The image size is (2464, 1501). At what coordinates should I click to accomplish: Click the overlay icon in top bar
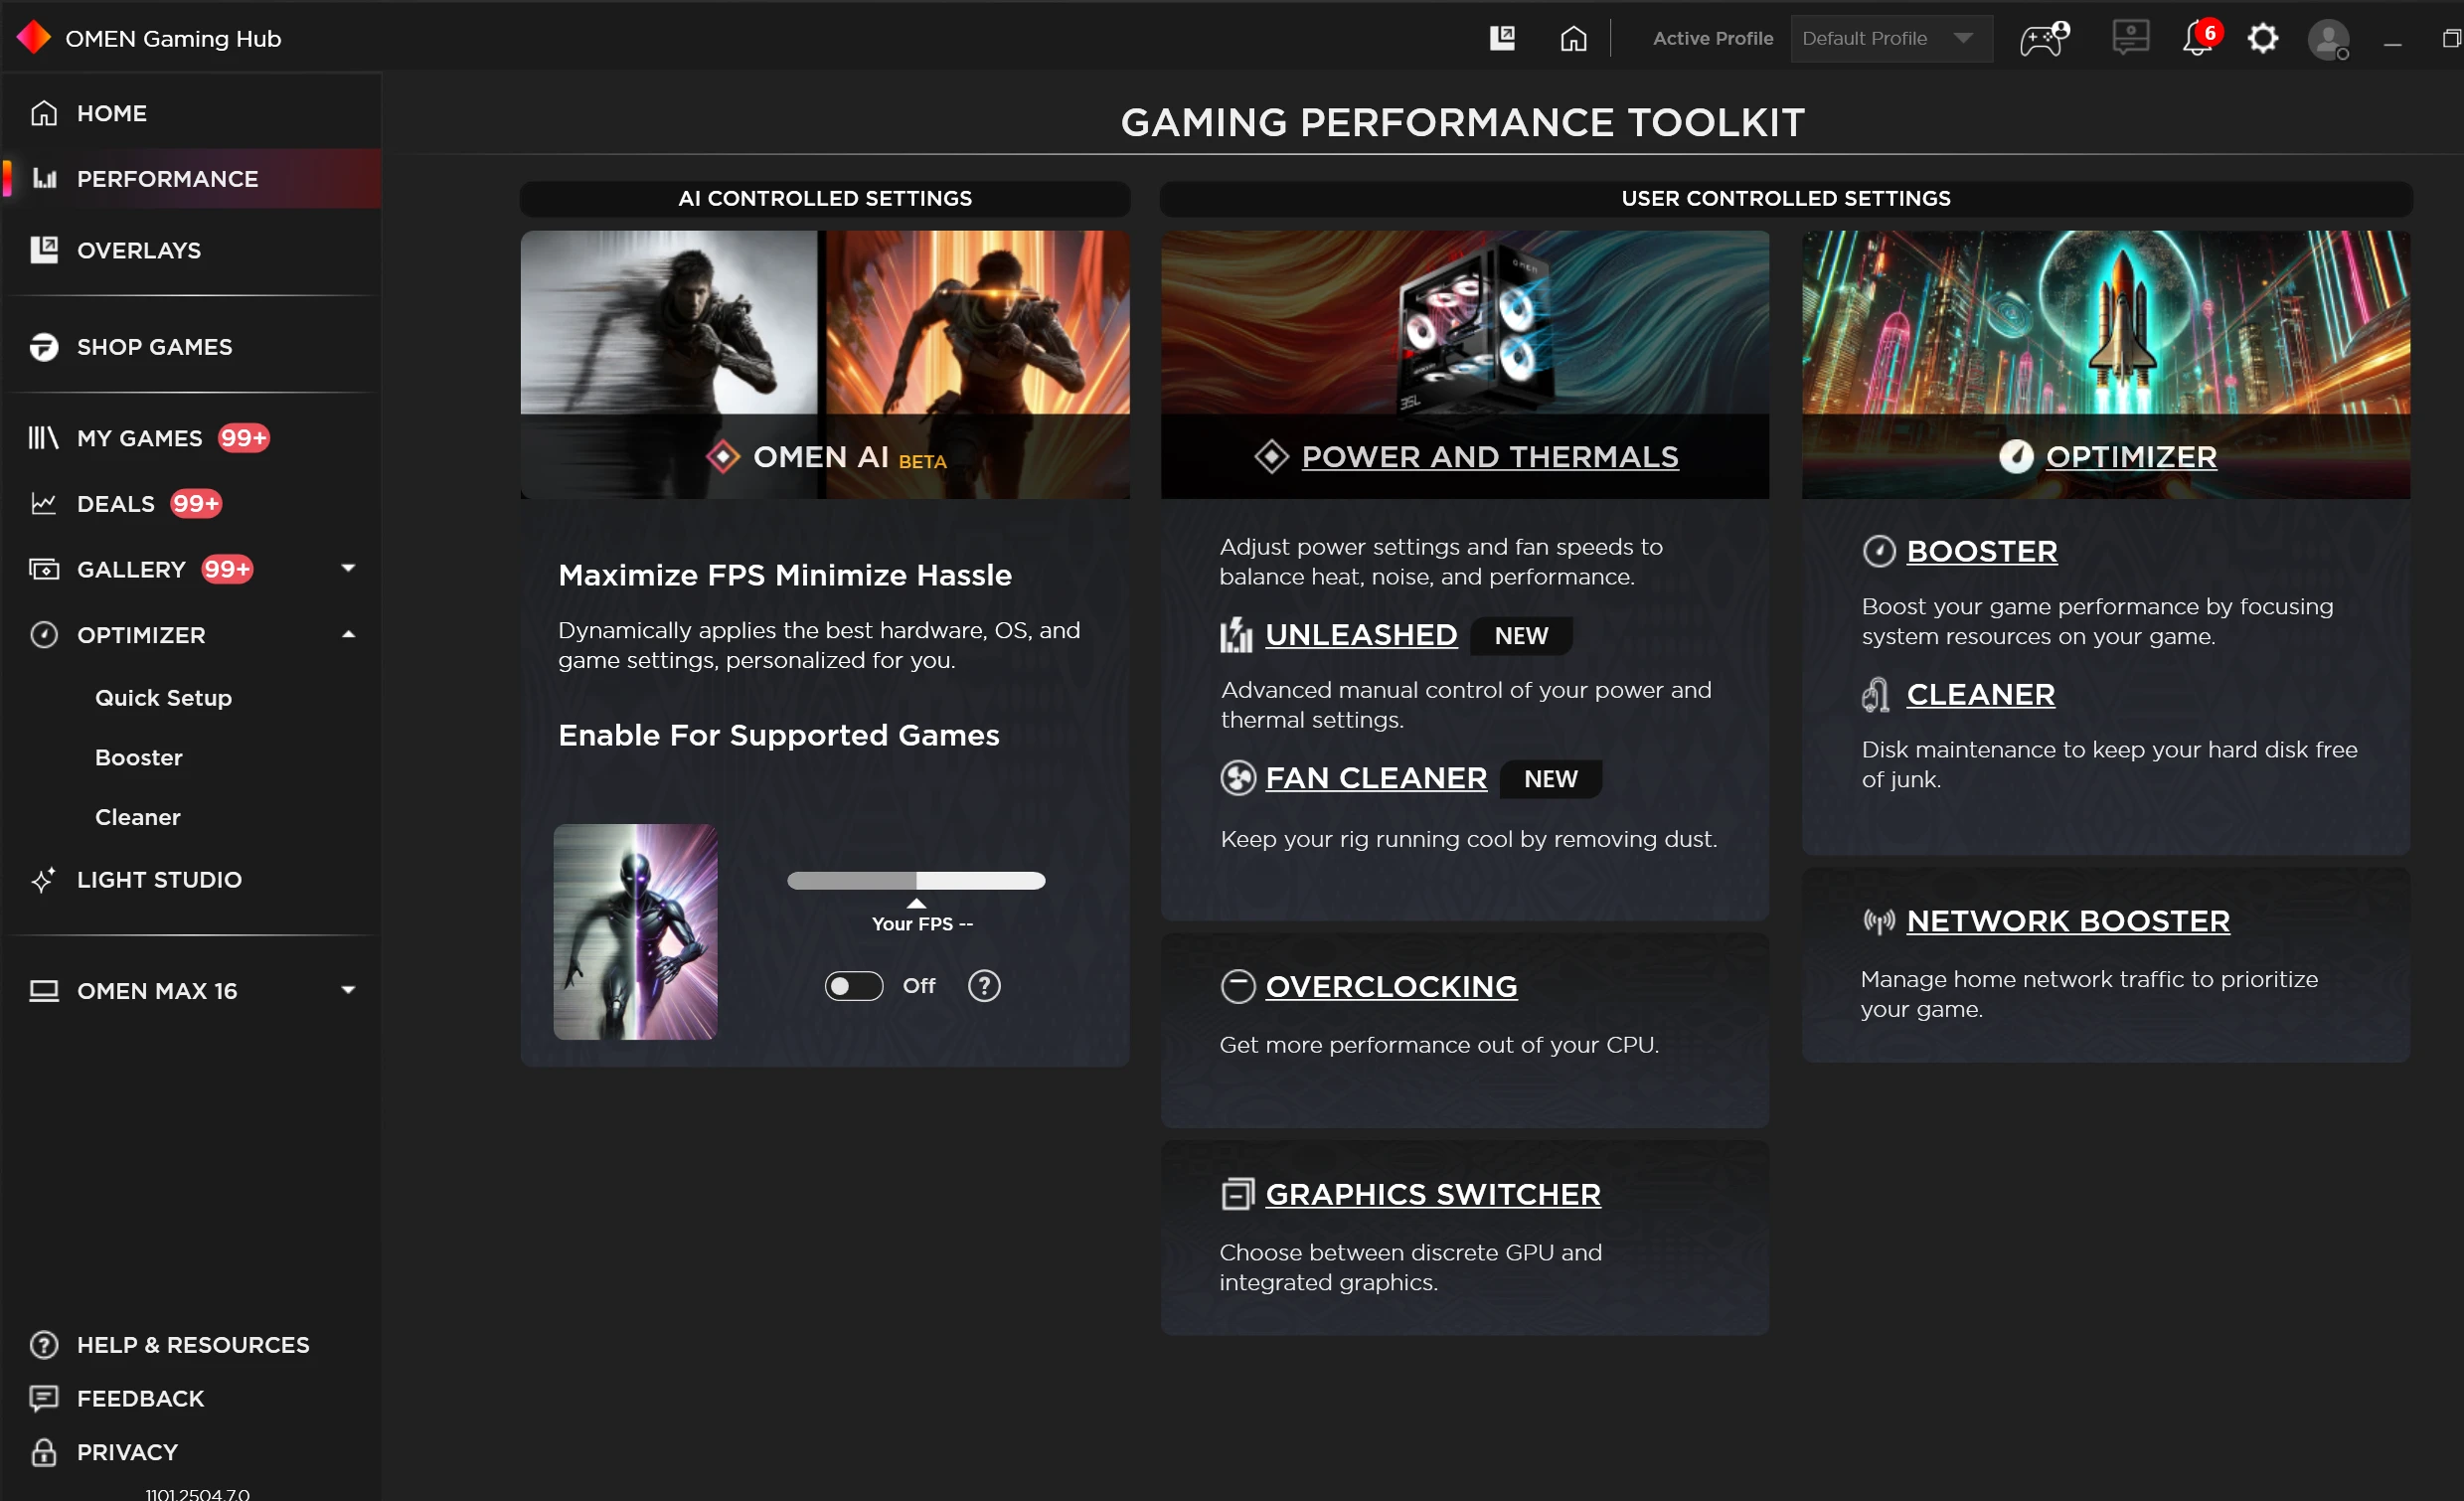coord(1502,39)
